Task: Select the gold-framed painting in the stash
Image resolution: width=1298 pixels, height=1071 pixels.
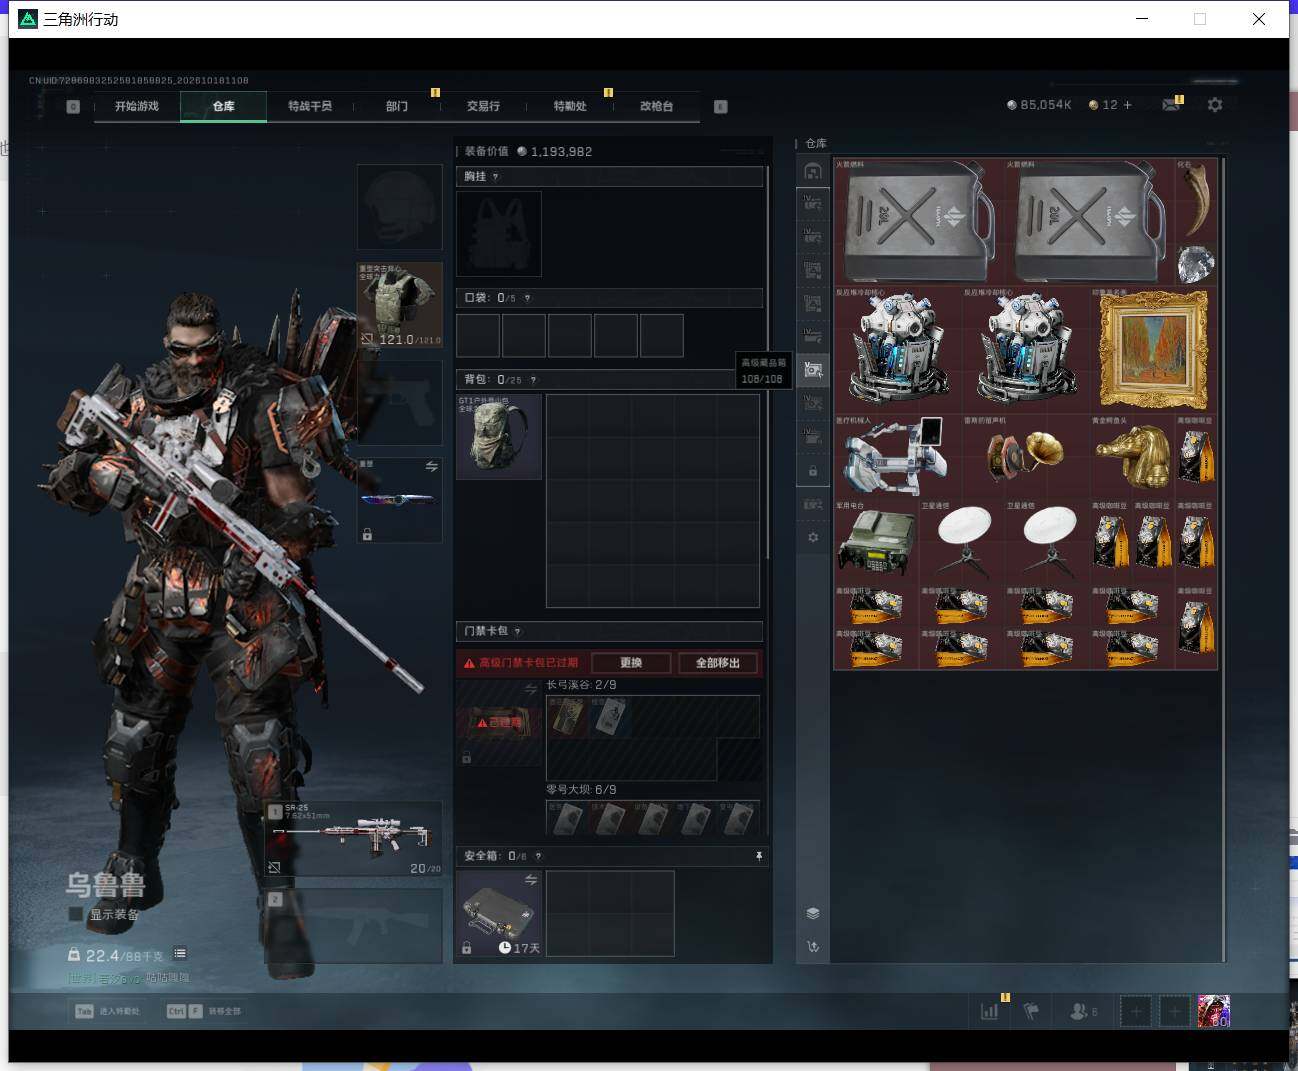Action: click(x=1154, y=350)
